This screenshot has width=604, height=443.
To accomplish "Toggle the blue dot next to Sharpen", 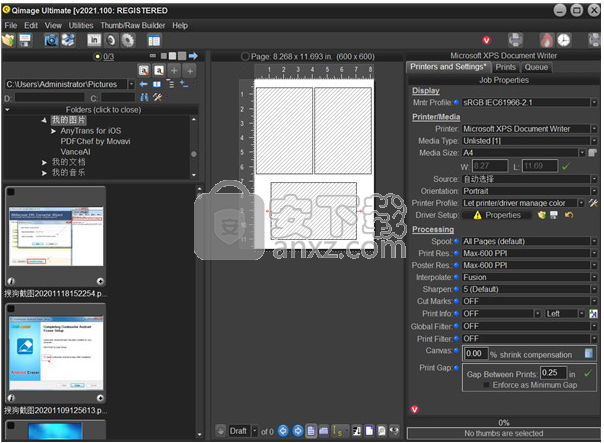I will 456,289.
